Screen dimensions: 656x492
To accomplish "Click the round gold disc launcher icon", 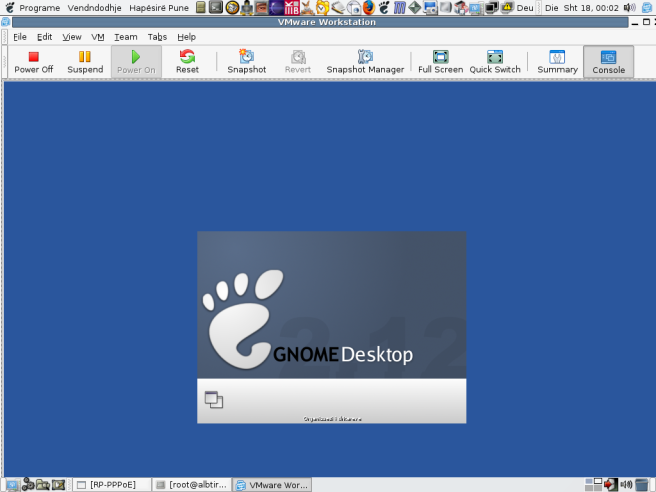I will coord(232,8).
